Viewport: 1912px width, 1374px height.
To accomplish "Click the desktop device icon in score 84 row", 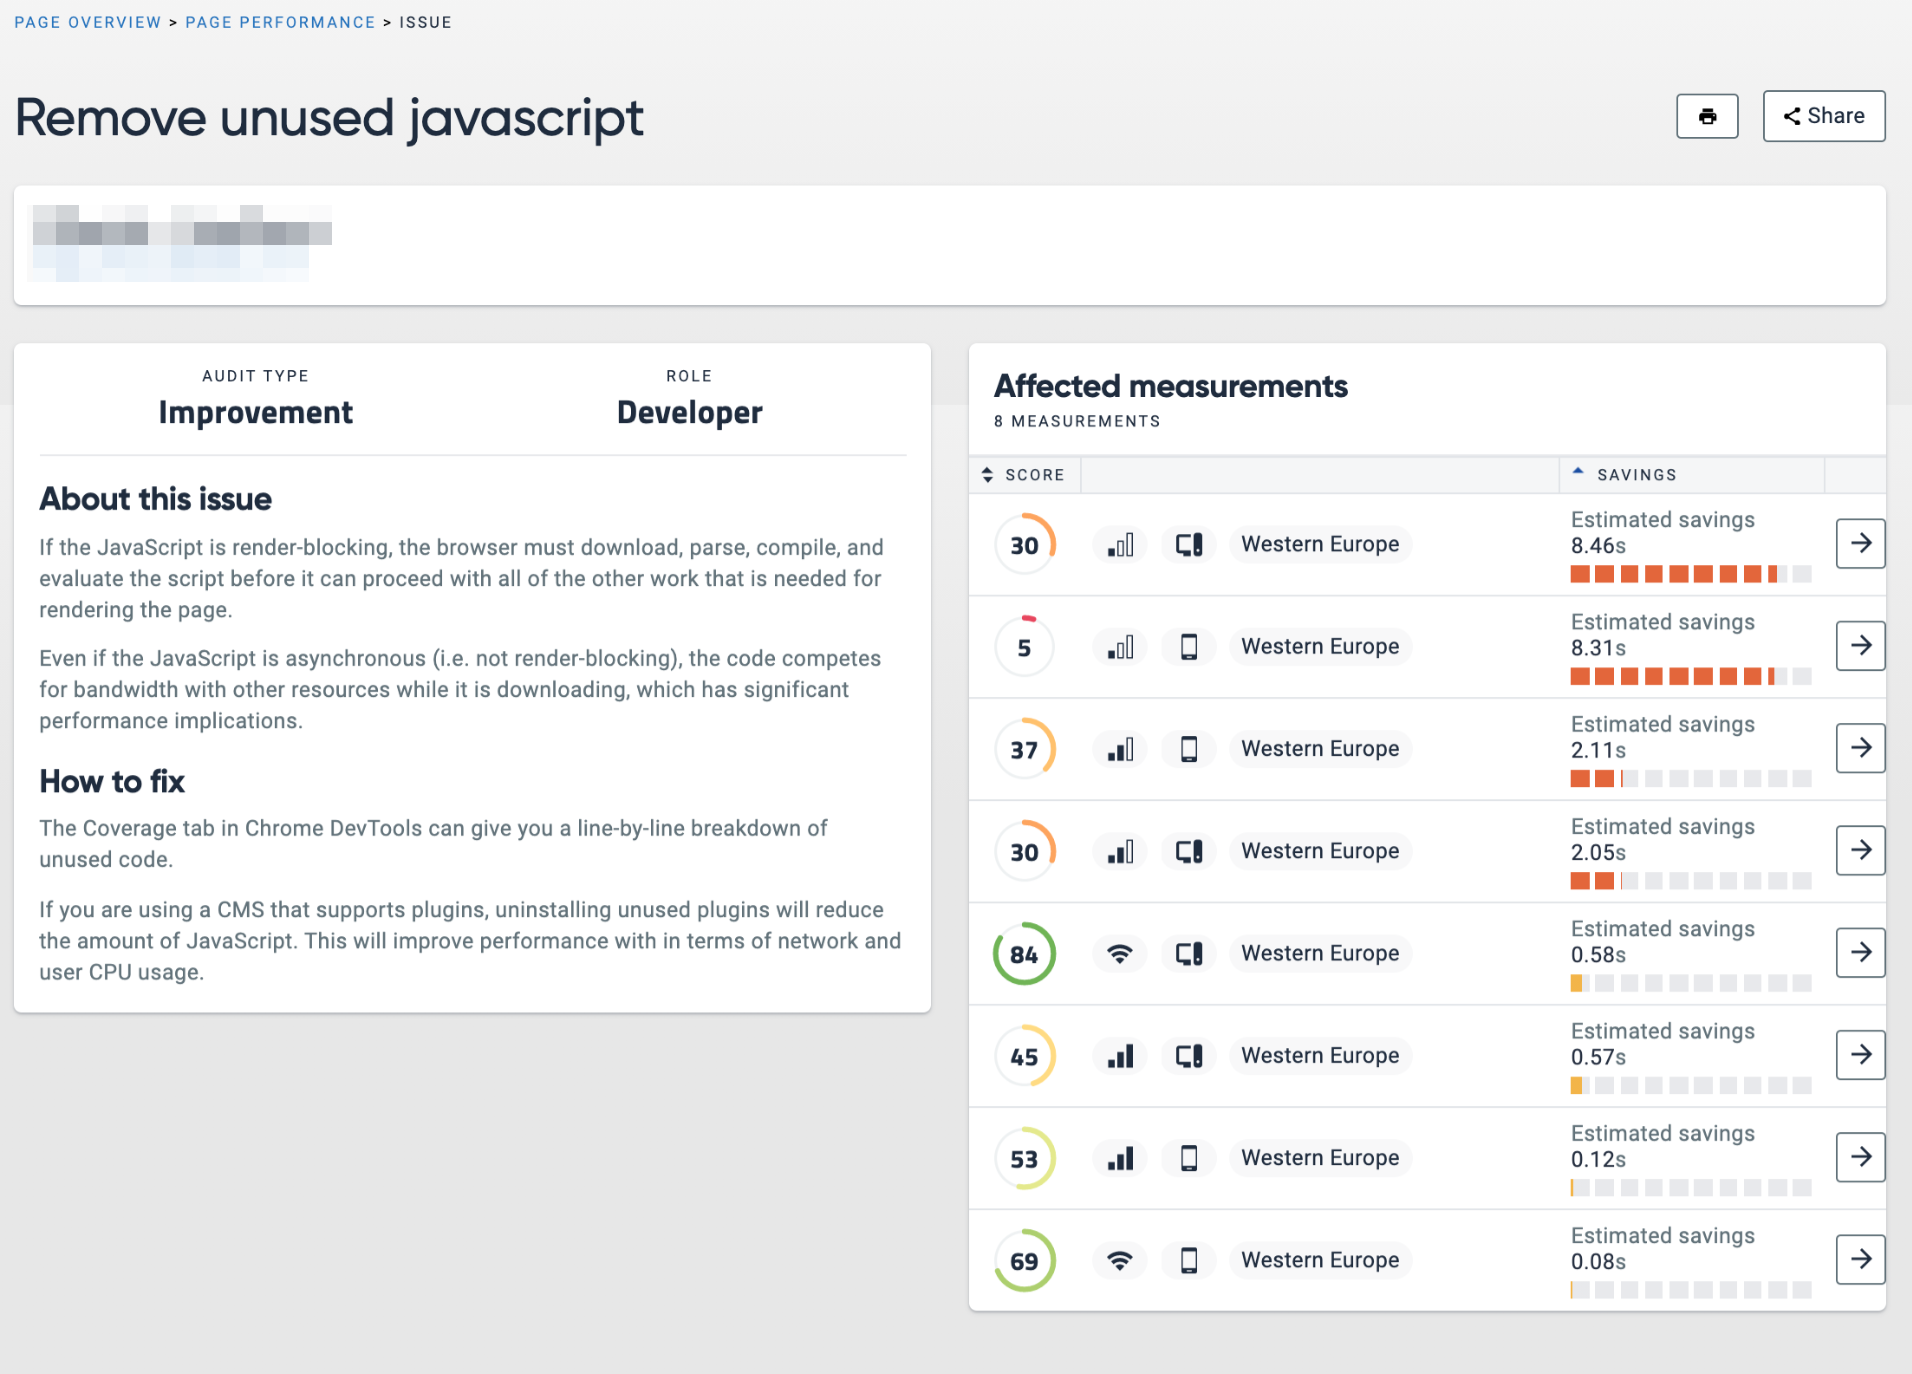I will click(1188, 953).
